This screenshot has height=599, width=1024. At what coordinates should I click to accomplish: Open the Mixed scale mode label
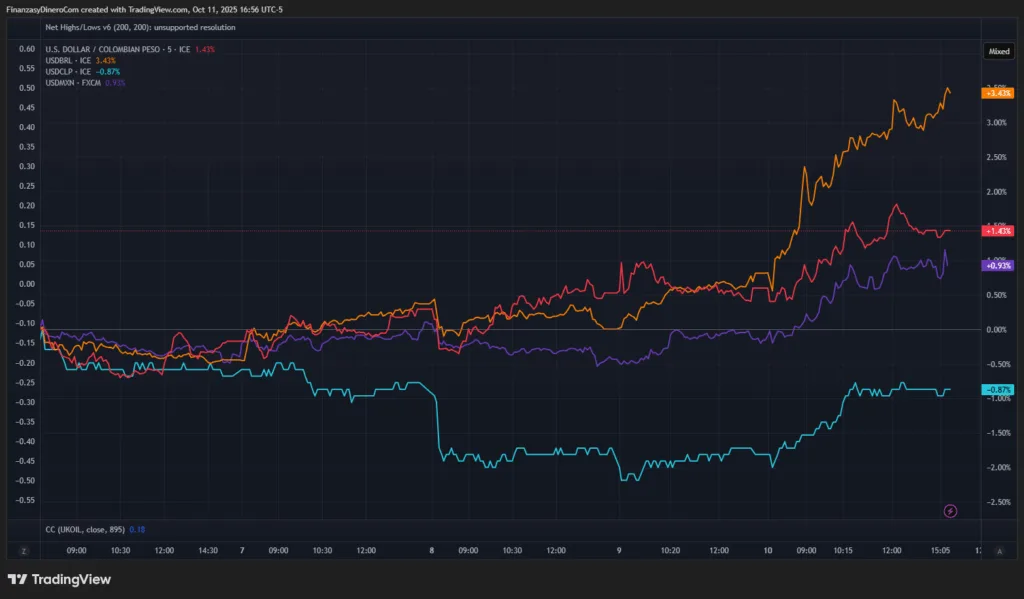point(998,50)
